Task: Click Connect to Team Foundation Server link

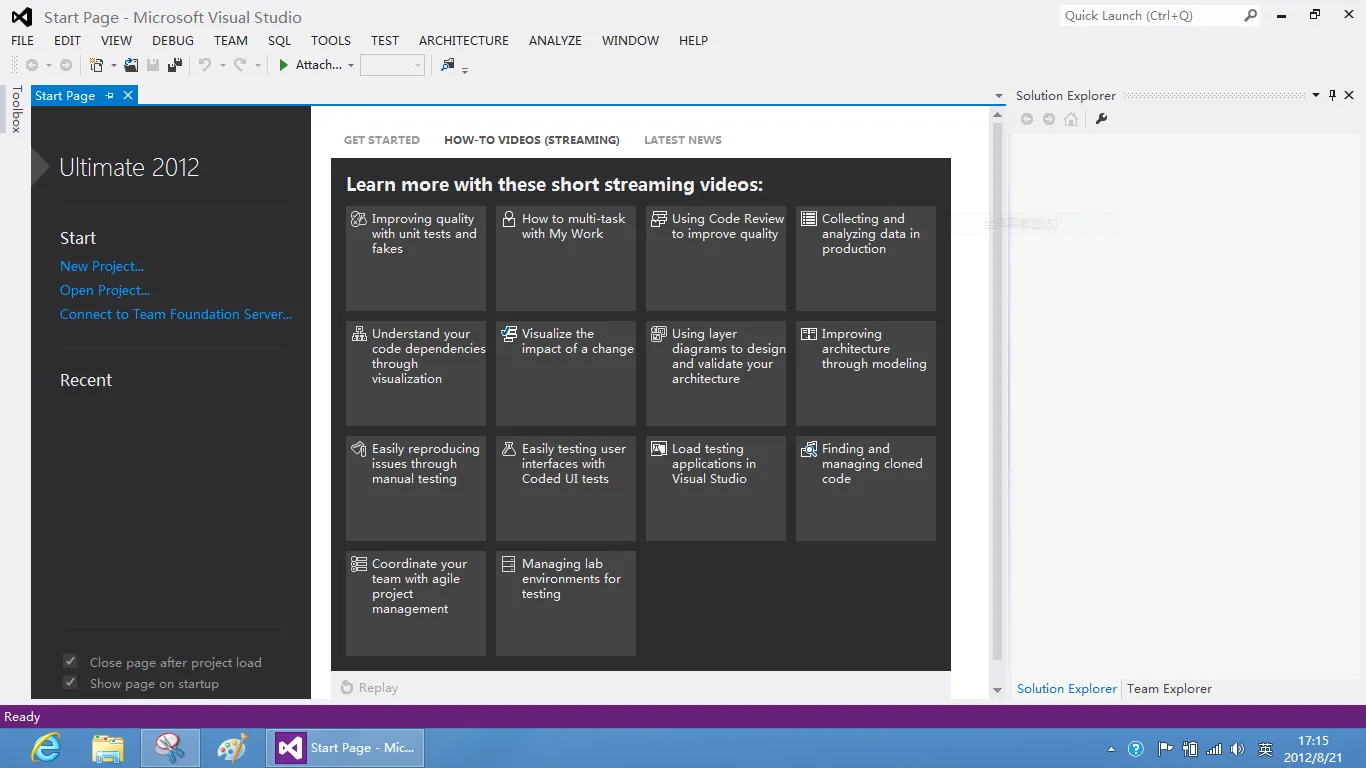Action: (176, 314)
